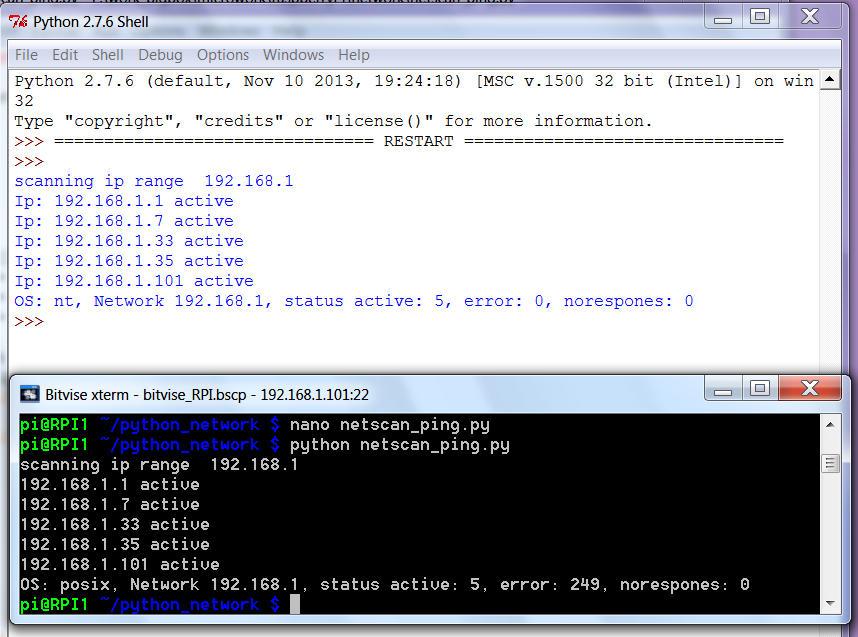Click the last >>> prompt in Python Shell
The width and height of the screenshot is (858, 637).
coord(29,321)
